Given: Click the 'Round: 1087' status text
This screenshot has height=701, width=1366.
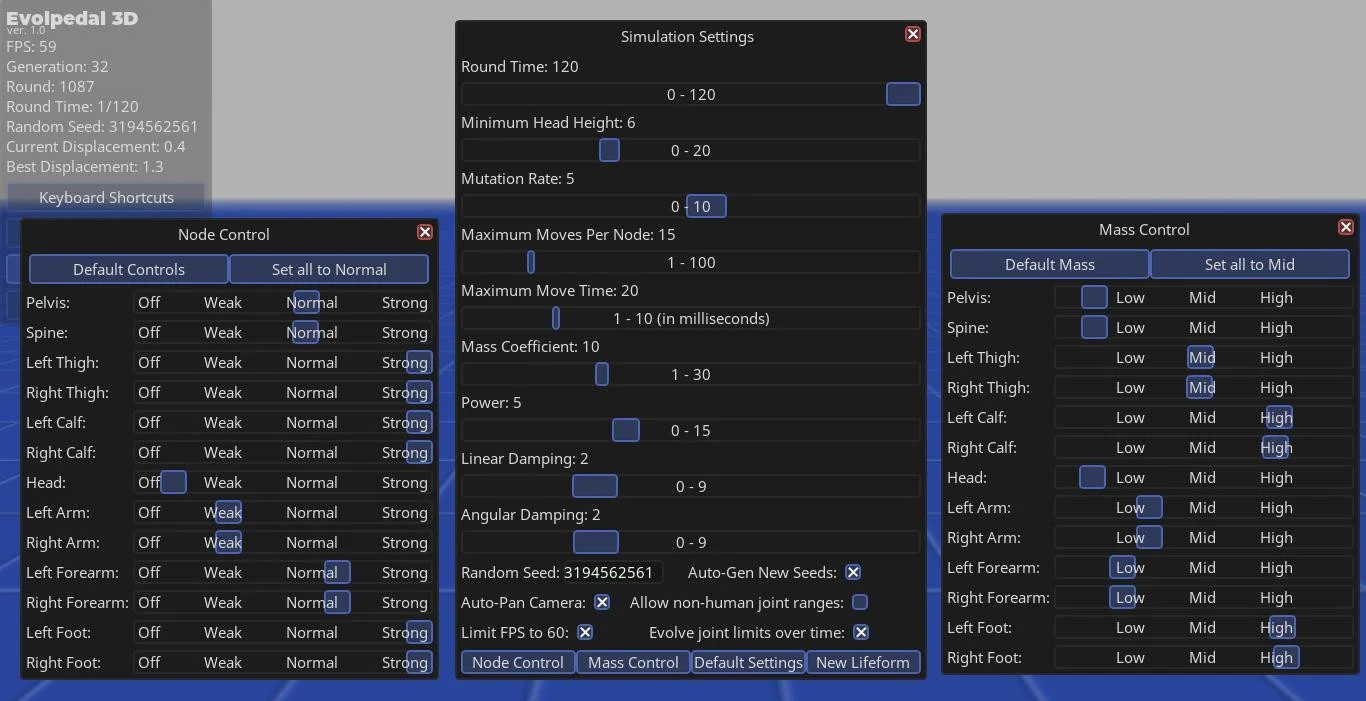Looking at the screenshot, I should (50, 86).
